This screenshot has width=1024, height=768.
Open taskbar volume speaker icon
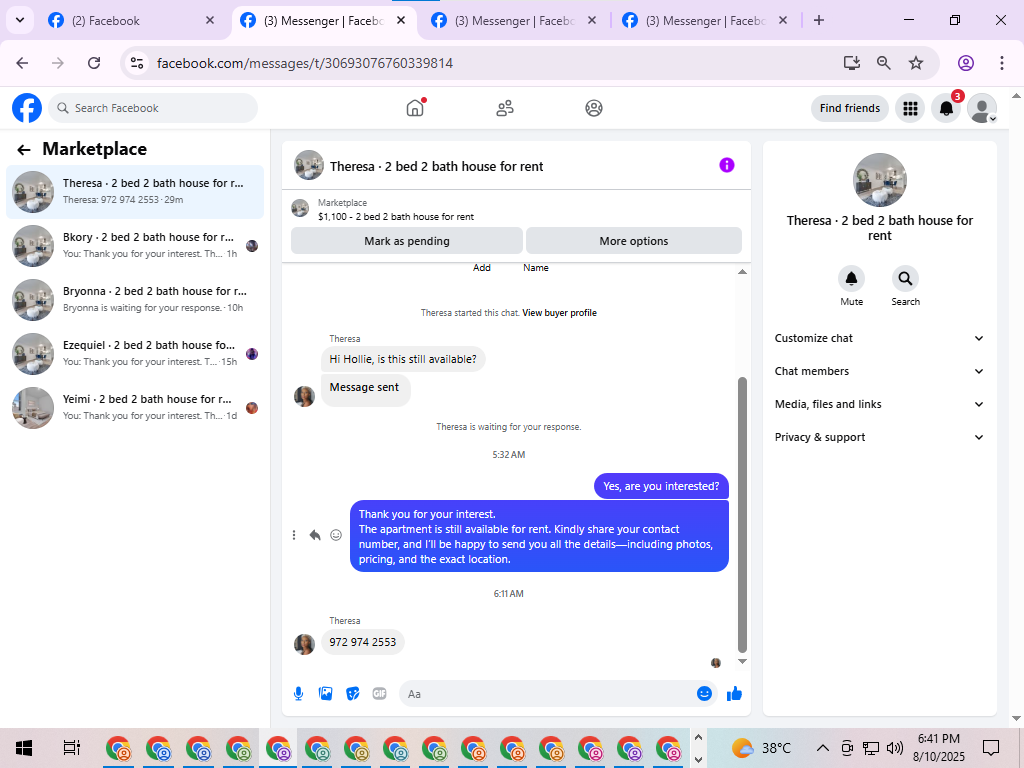click(895, 748)
